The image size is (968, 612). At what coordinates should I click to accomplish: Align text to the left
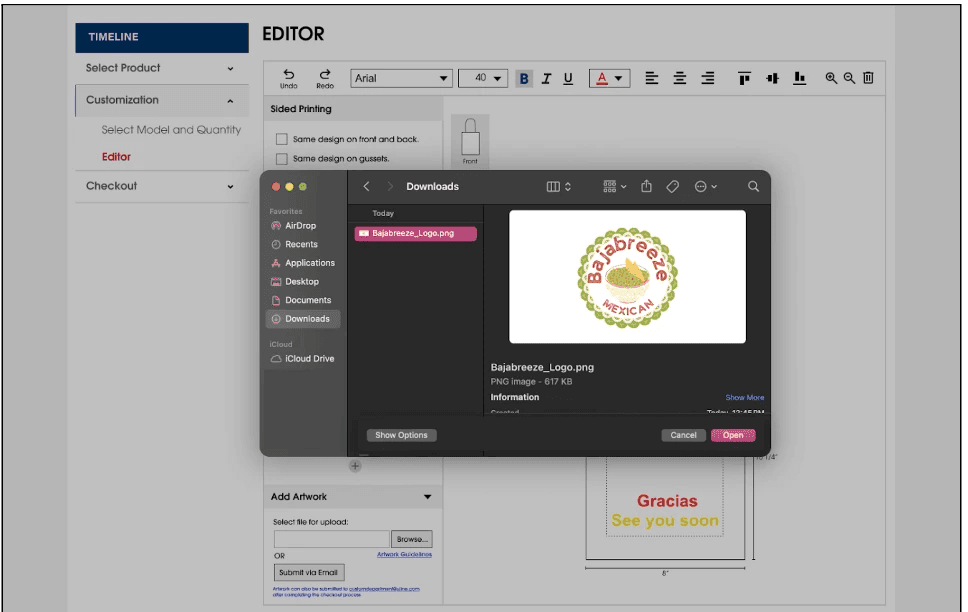click(x=651, y=78)
